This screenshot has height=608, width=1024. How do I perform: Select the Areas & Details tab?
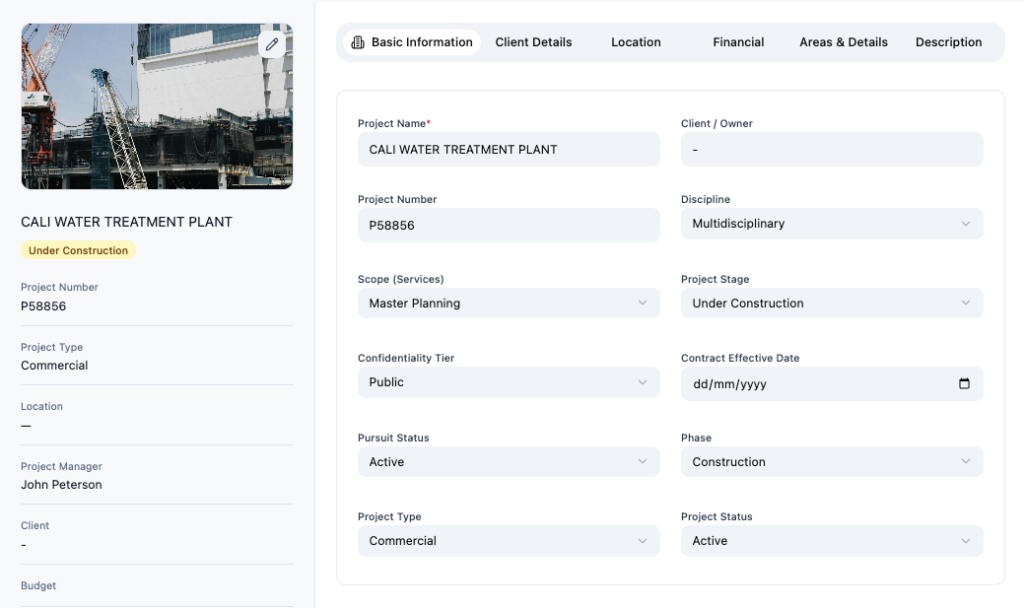point(843,42)
